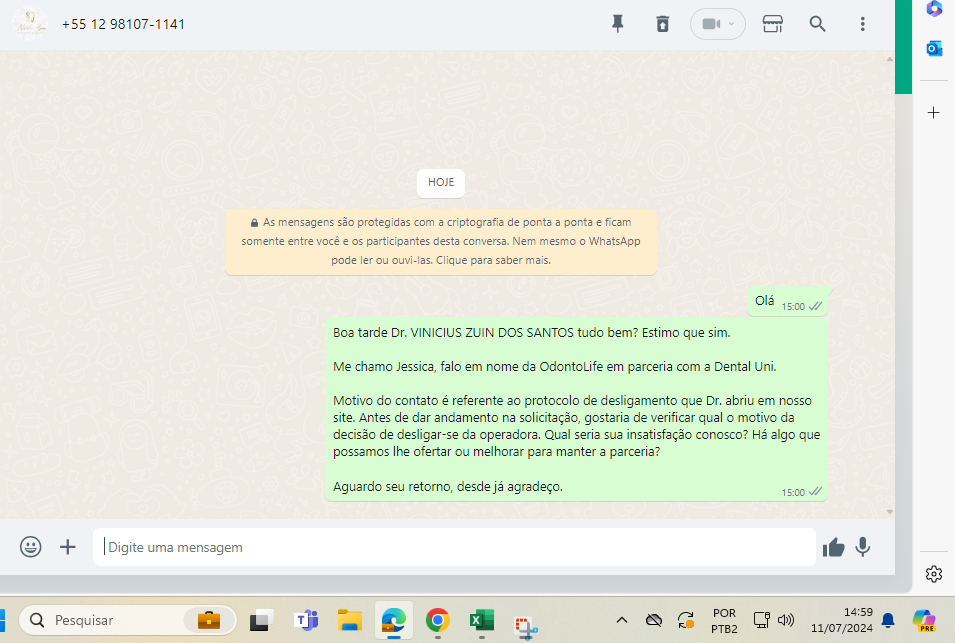Delete the chat using the trash icon
This screenshot has width=955, height=643.
coord(663,24)
